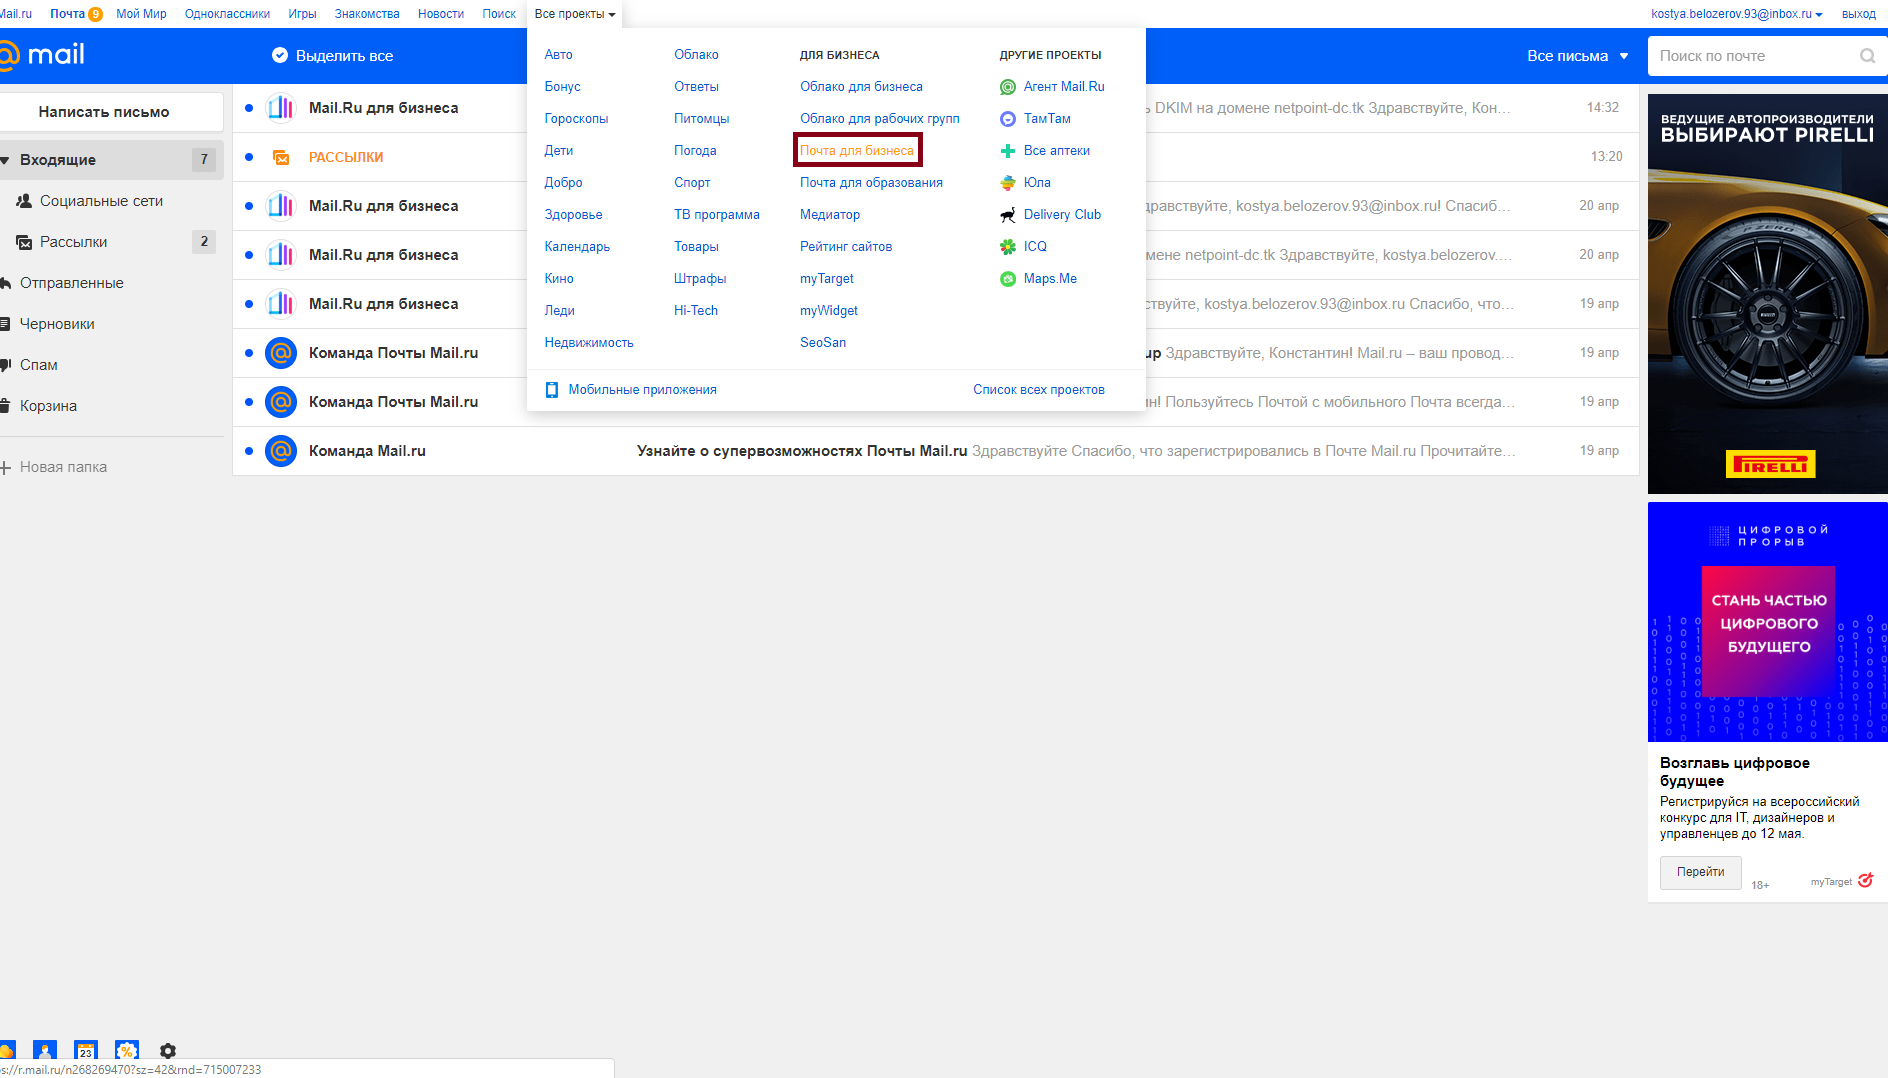Open the Корзина folder
Viewport: 1888px width, 1078px height.
[x=48, y=406]
